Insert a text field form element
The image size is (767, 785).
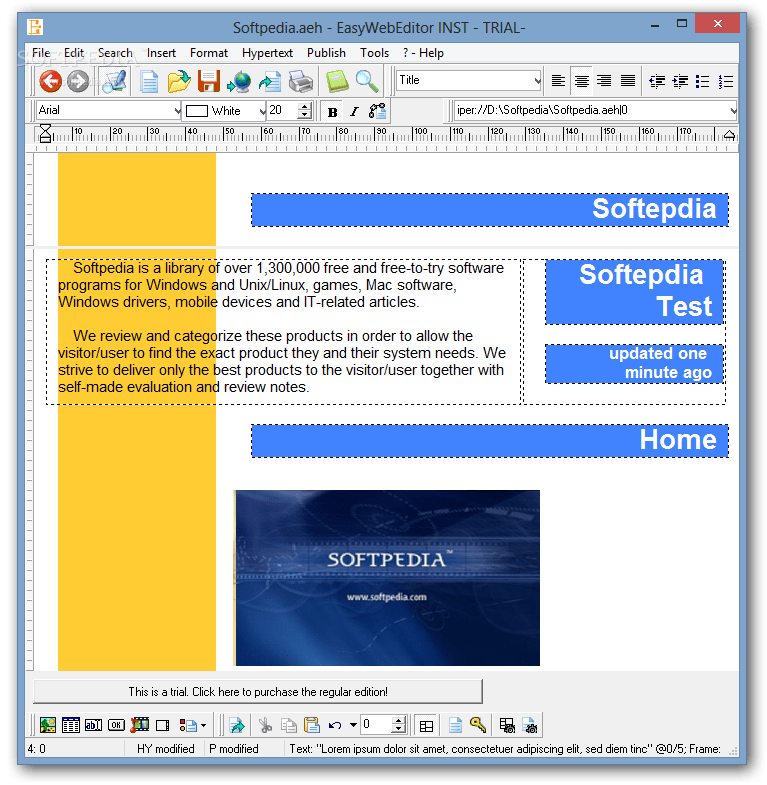pos(94,725)
